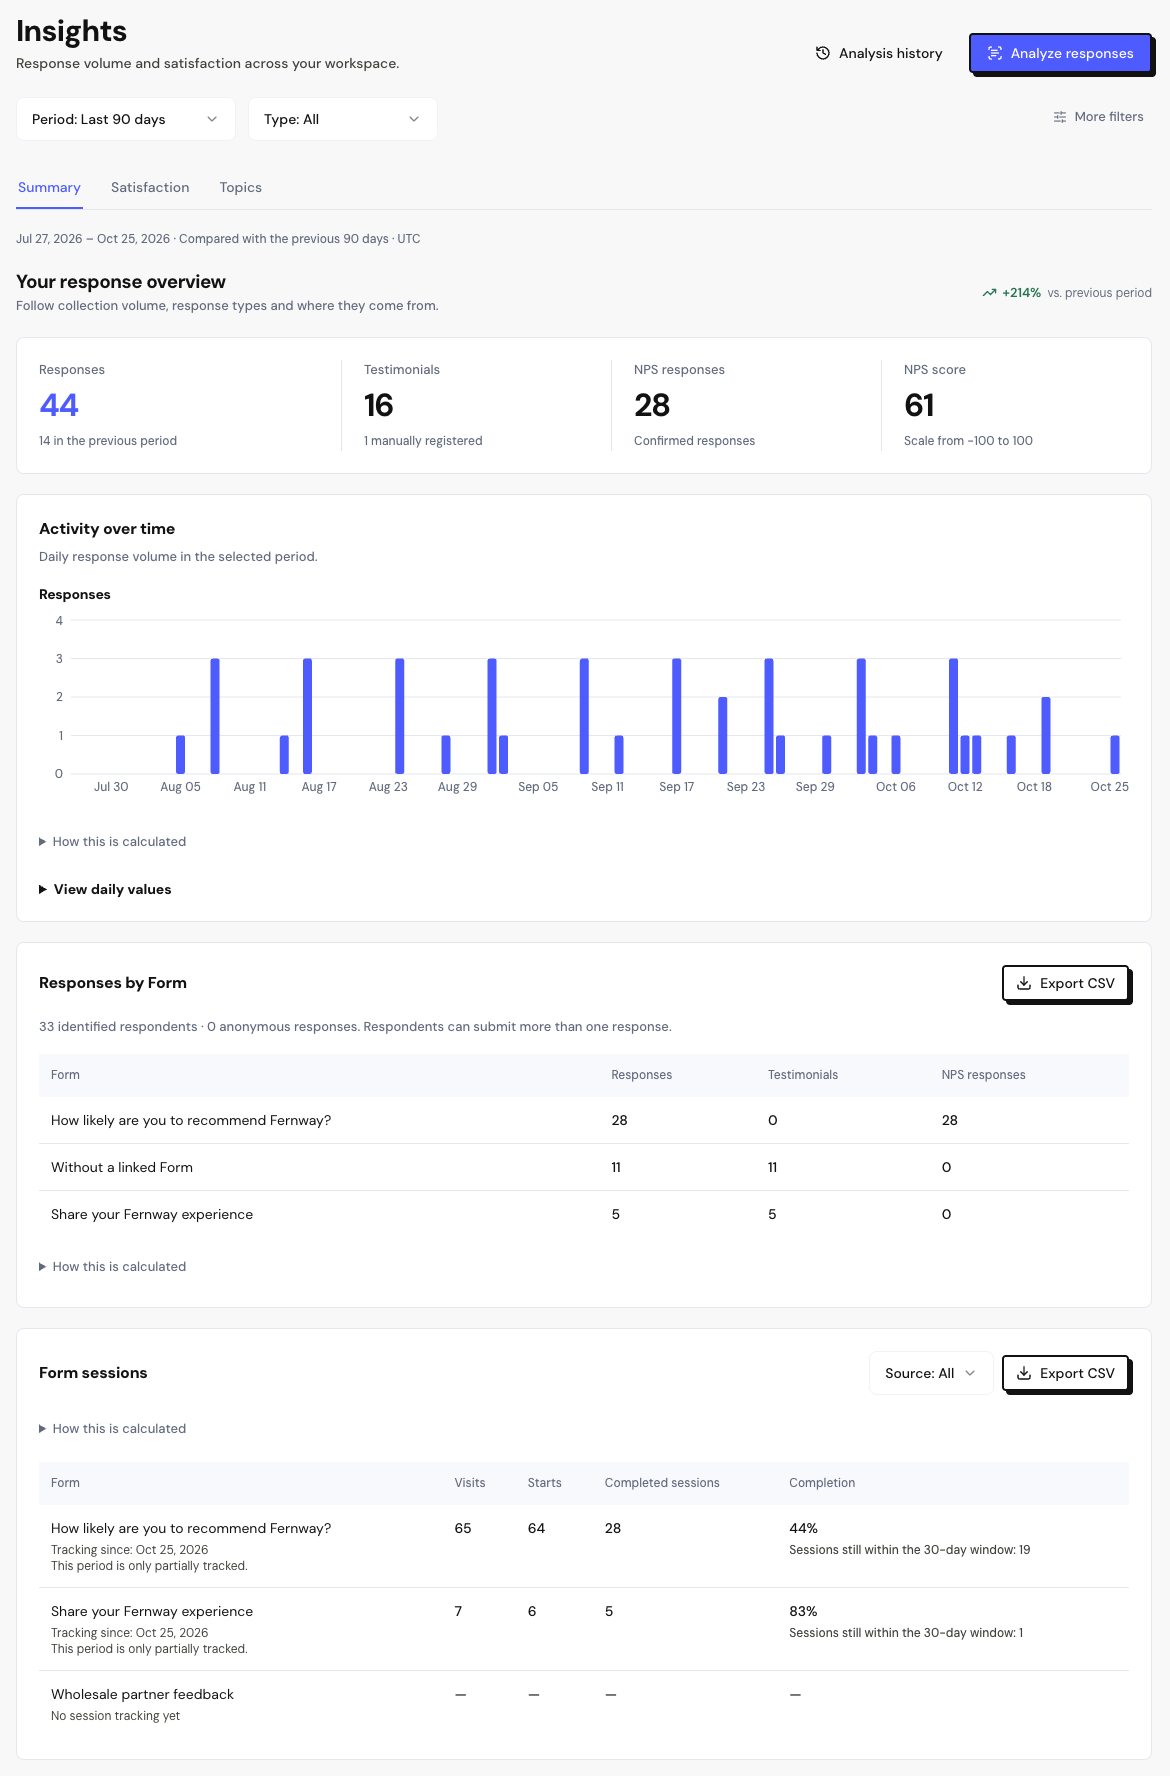Image resolution: width=1170 pixels, height=1776 pixels.
Task: Click the Analyze responses scan icon
Action: 995,53
